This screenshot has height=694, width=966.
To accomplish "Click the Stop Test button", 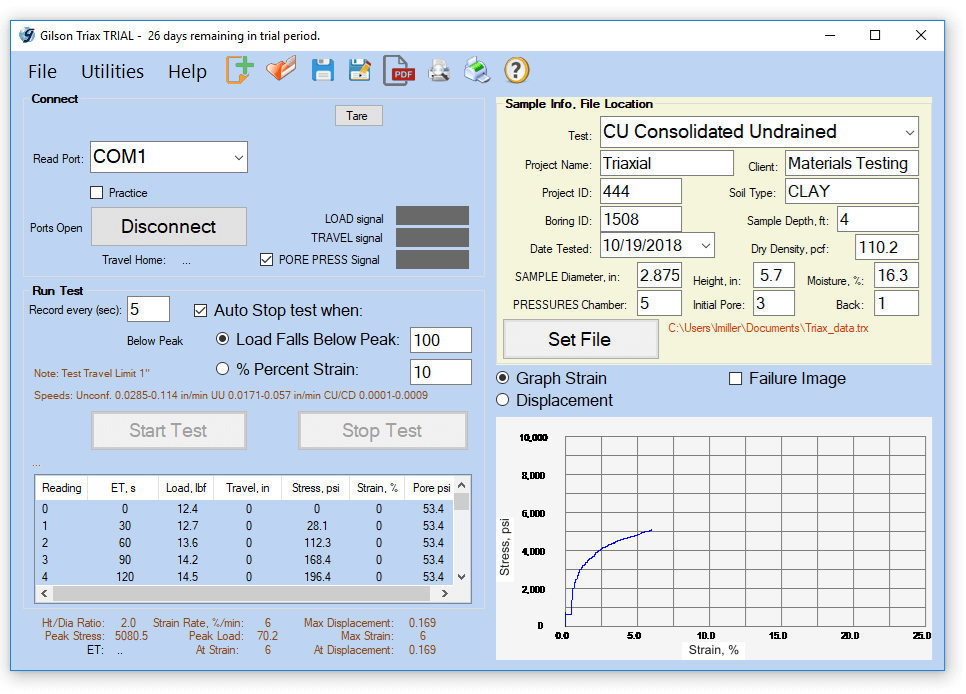I will (x=383, y=430).
